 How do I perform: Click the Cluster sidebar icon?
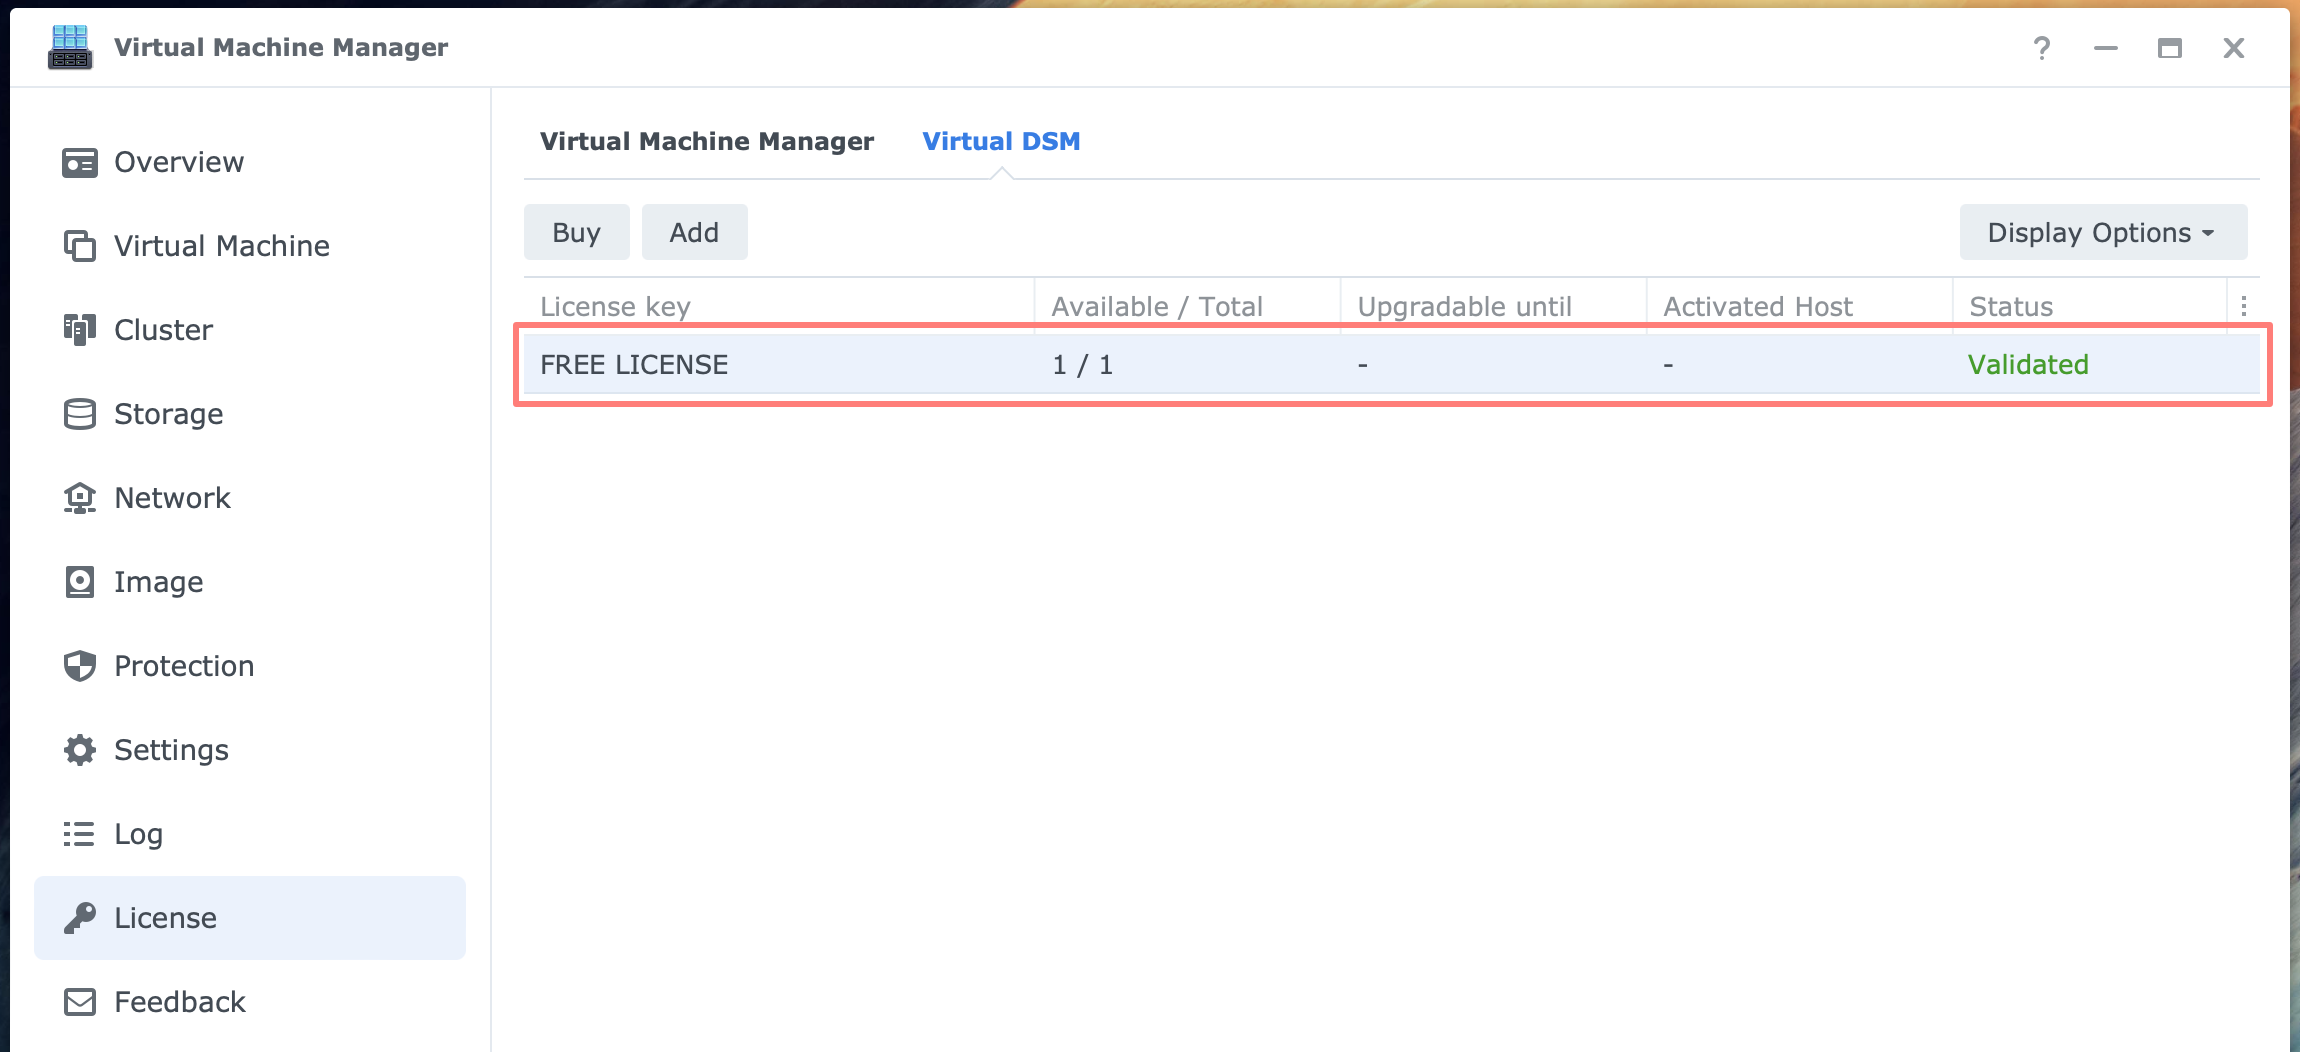80,330
